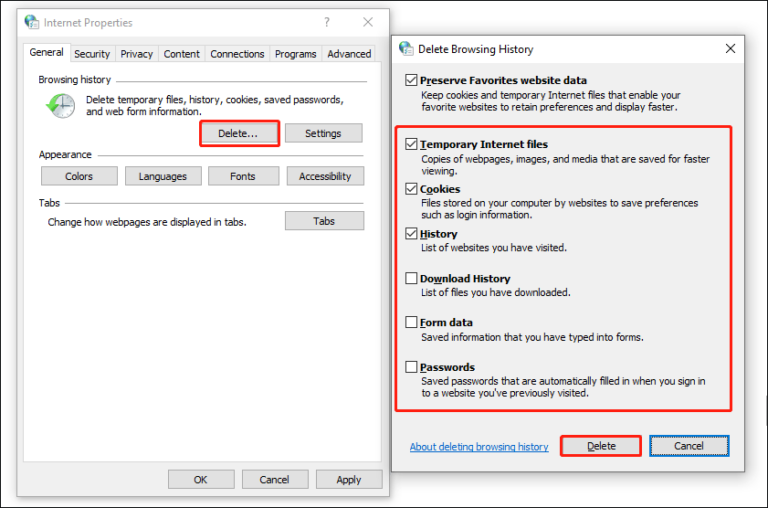This screenshot has height=508, width=768.
Task: Close the Delete Browsing History dialog
Action: [x=730, y=48]
